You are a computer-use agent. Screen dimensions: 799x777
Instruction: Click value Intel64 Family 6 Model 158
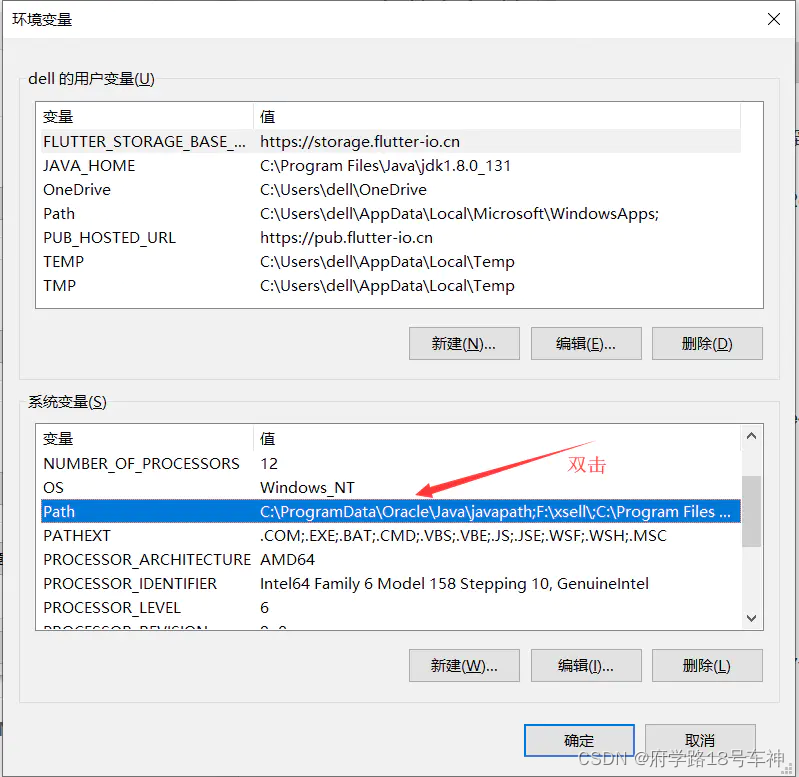[x=454, y=583]
